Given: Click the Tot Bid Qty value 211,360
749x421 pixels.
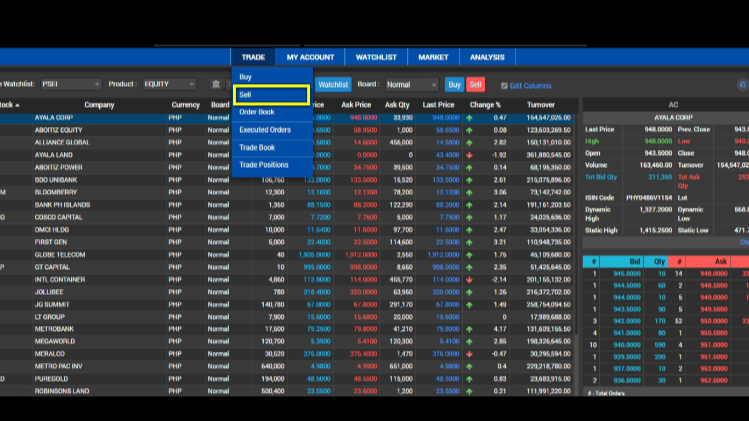Looking at the screenshot, I should [660, 177].
